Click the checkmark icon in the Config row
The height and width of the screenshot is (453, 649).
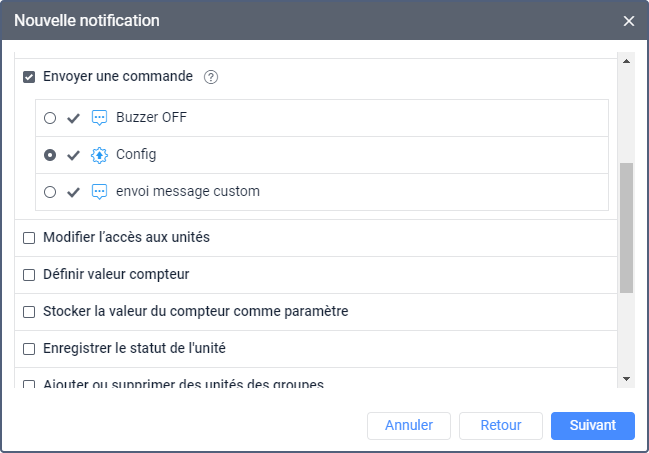tap(73, 155)
